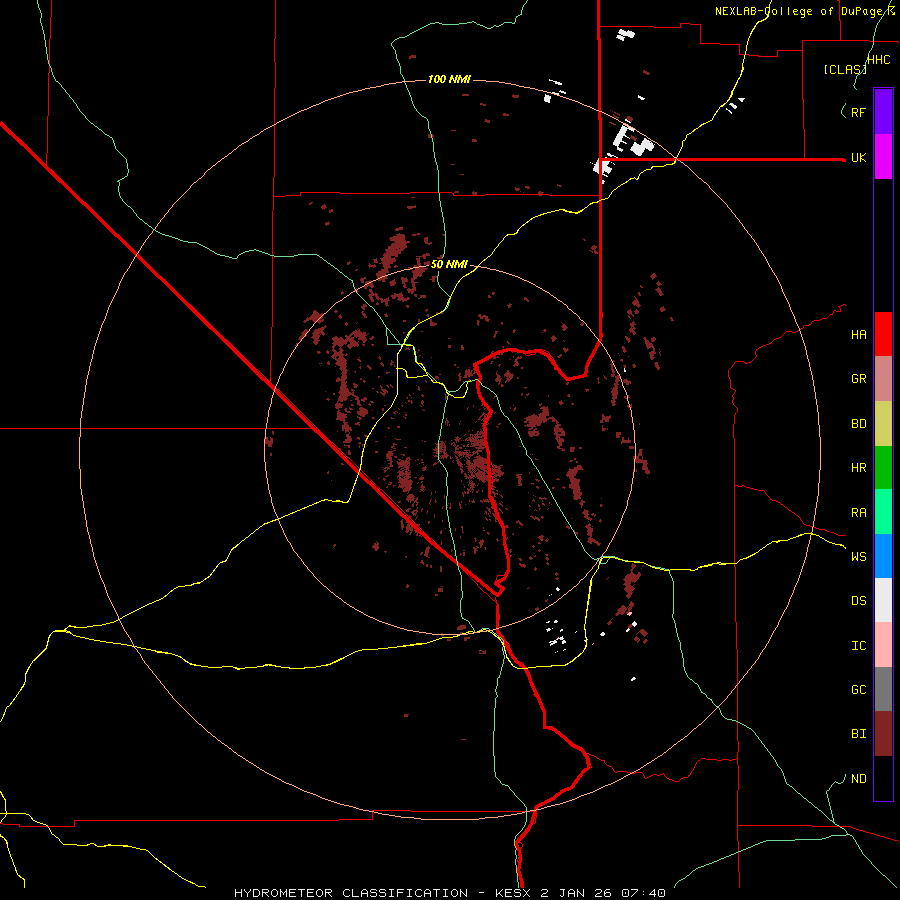Click the purple RF color swatch in legend

[883, 112]
